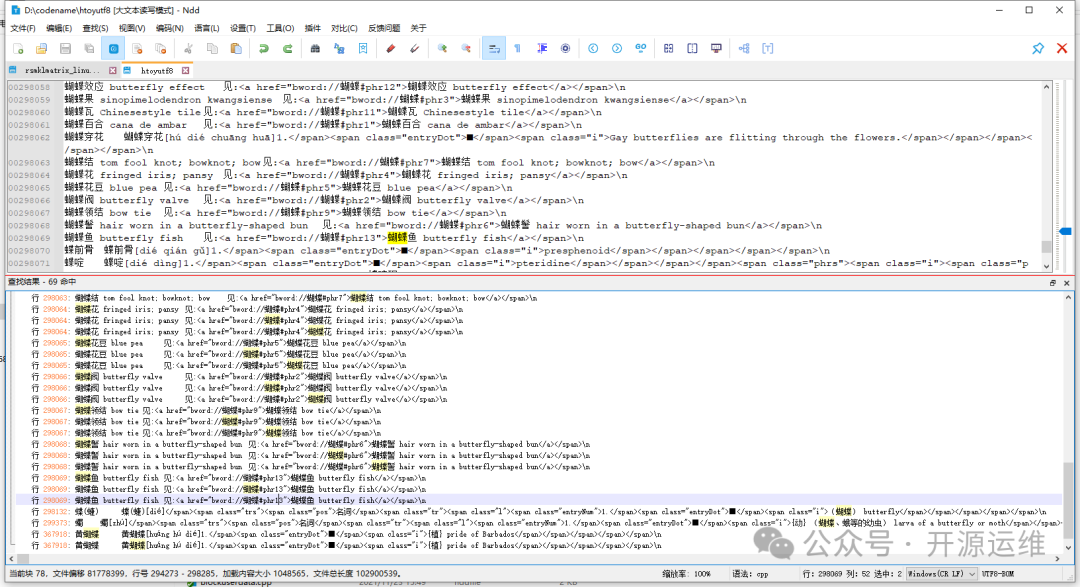
Task: Open the 编辑(E) menu
Action: tap(59, 28)
